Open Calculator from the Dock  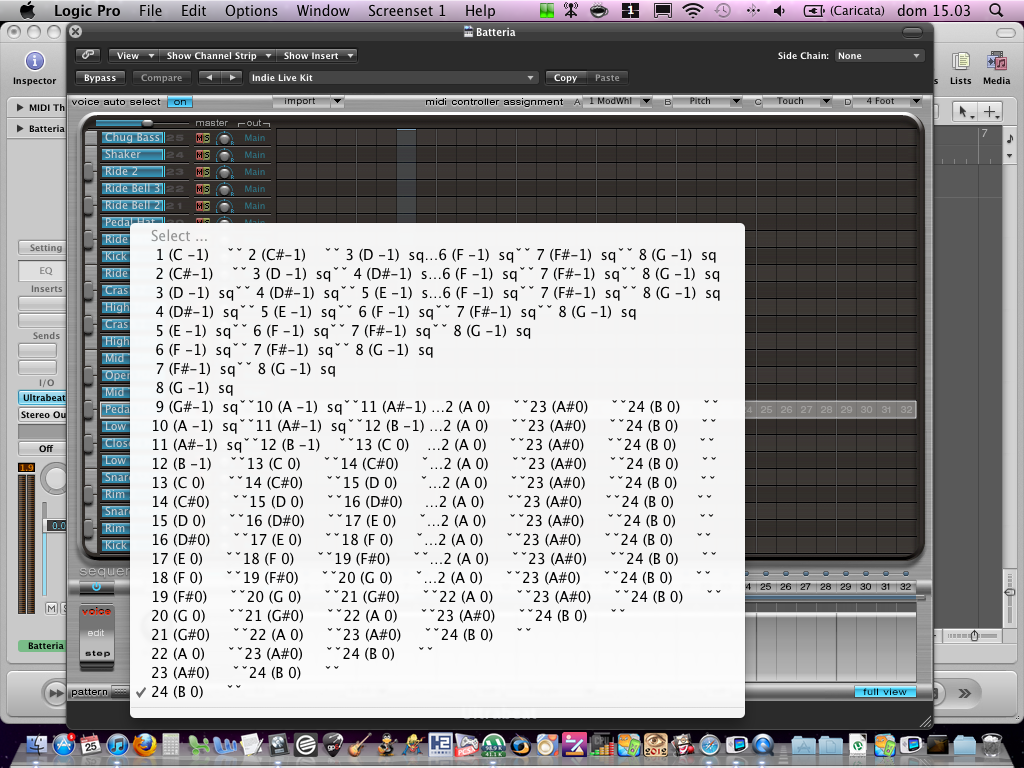171,744
